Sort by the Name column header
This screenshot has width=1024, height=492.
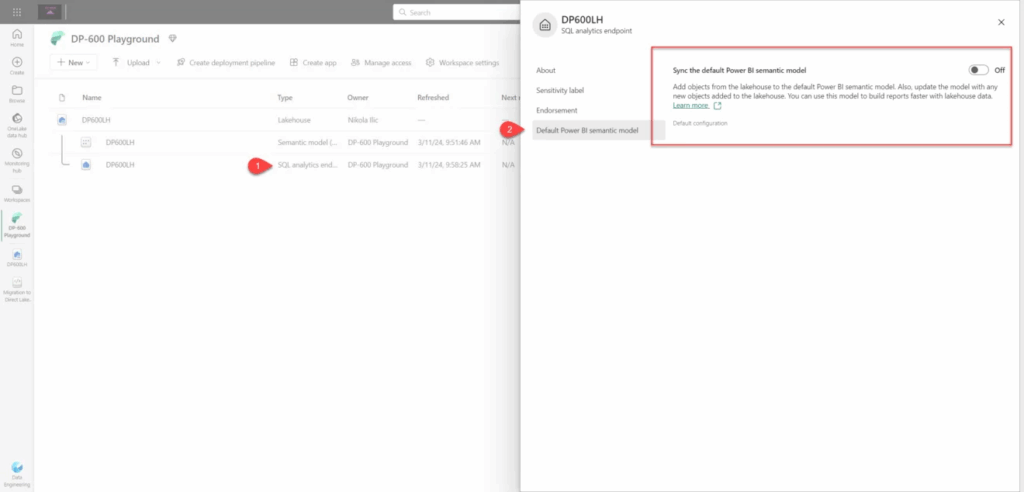coord(91,97)
